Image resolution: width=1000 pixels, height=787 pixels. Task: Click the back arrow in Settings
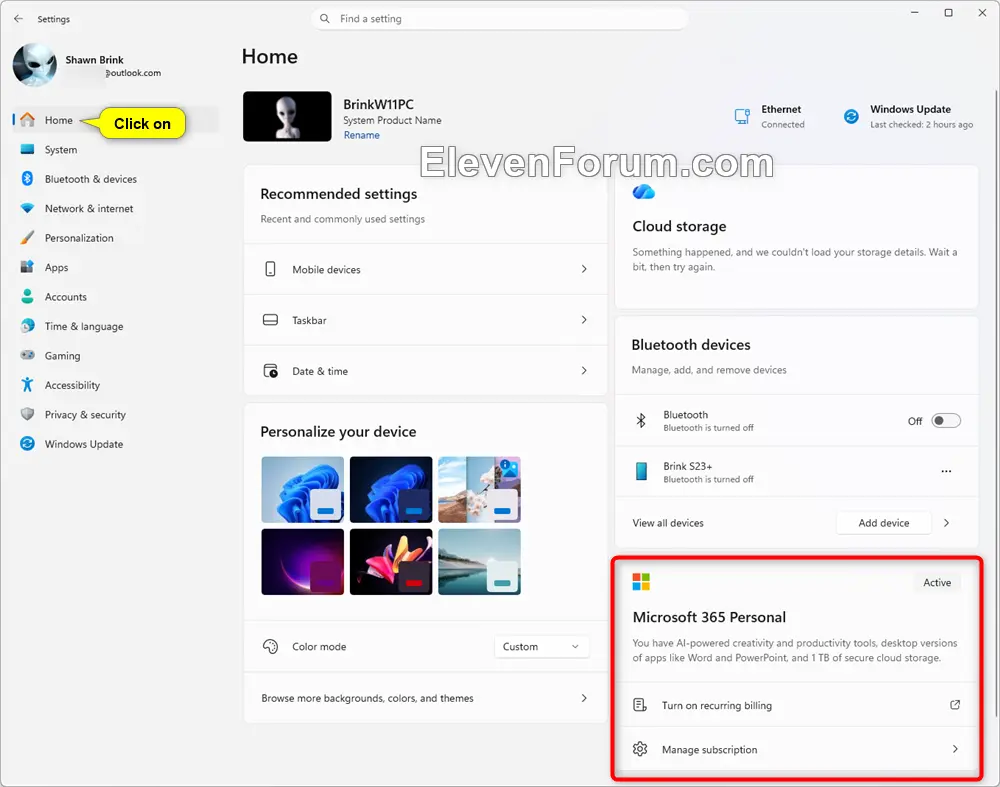18,18
